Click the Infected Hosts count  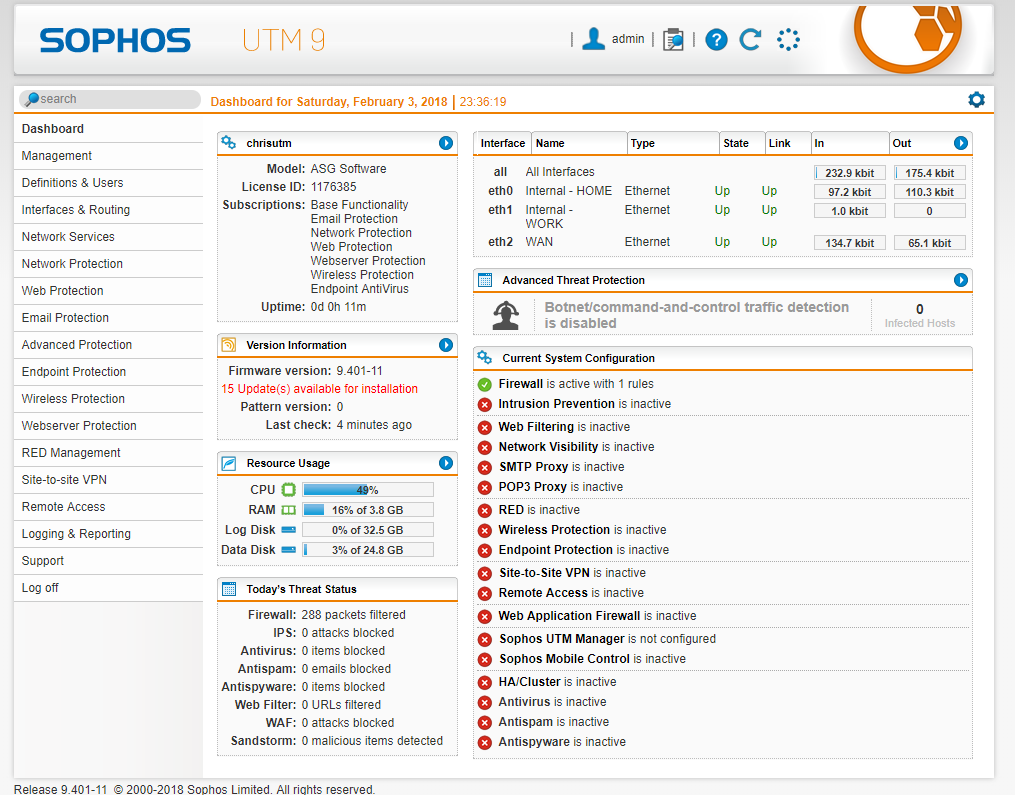click(x=919, y=309)
